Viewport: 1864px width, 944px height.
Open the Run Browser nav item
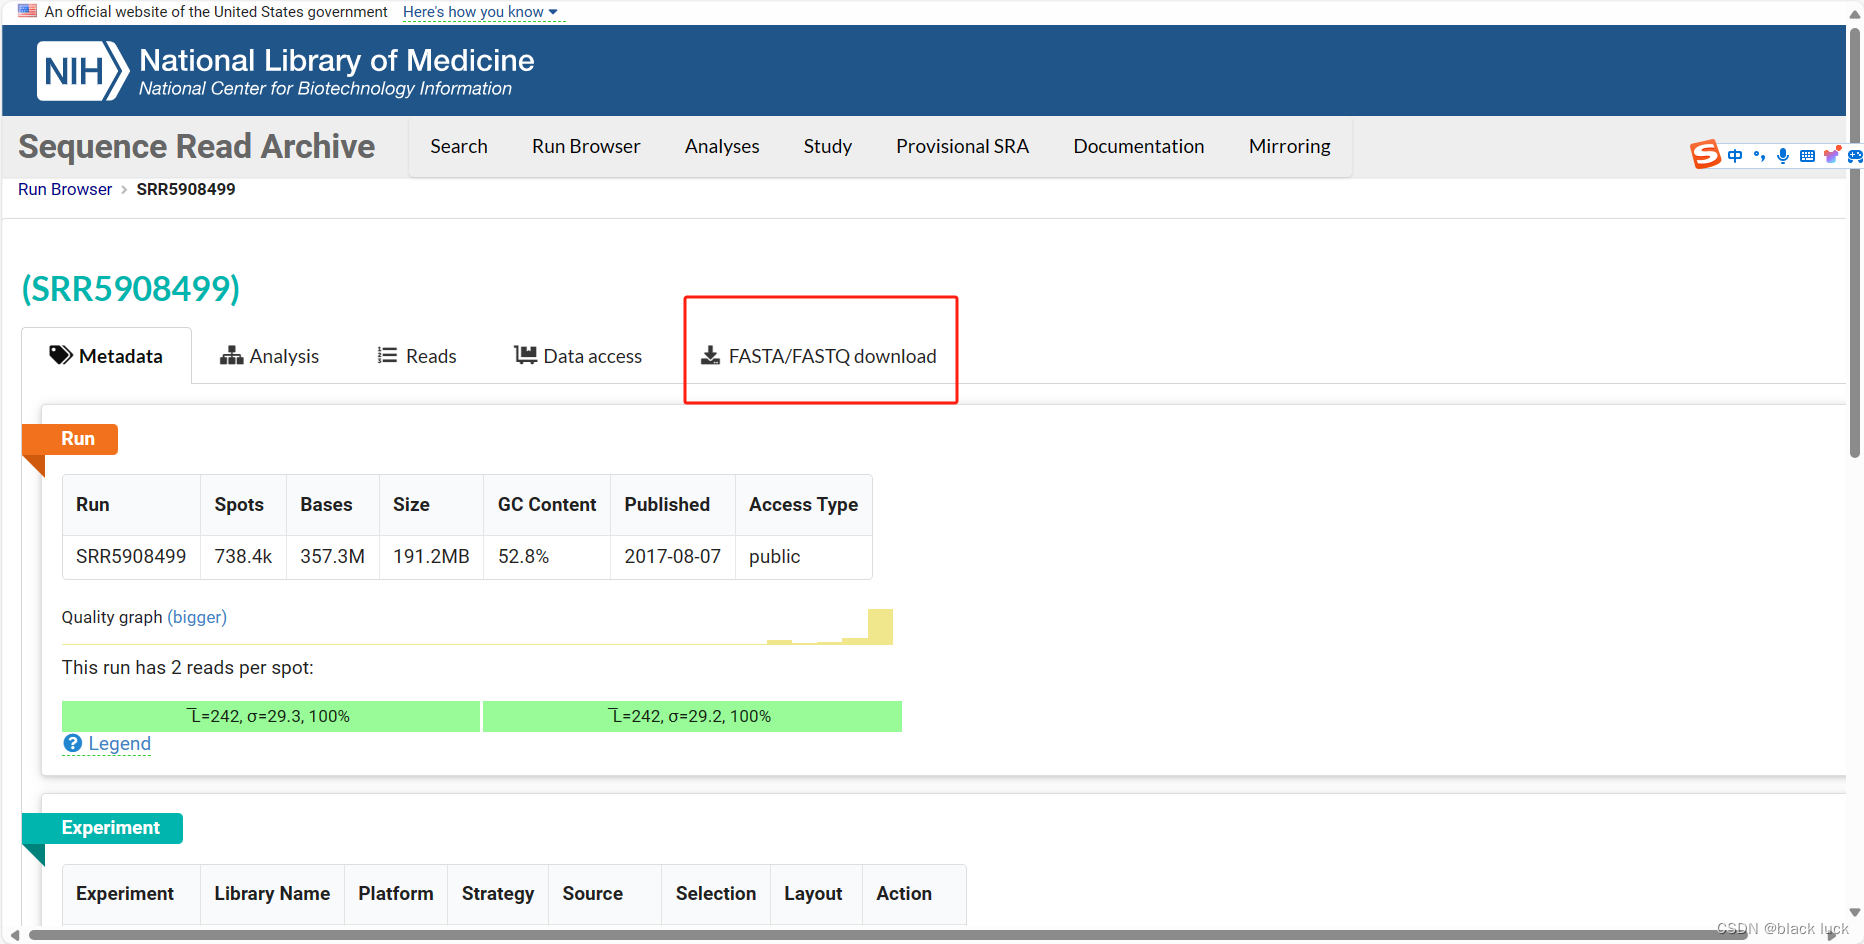(586, 146)
